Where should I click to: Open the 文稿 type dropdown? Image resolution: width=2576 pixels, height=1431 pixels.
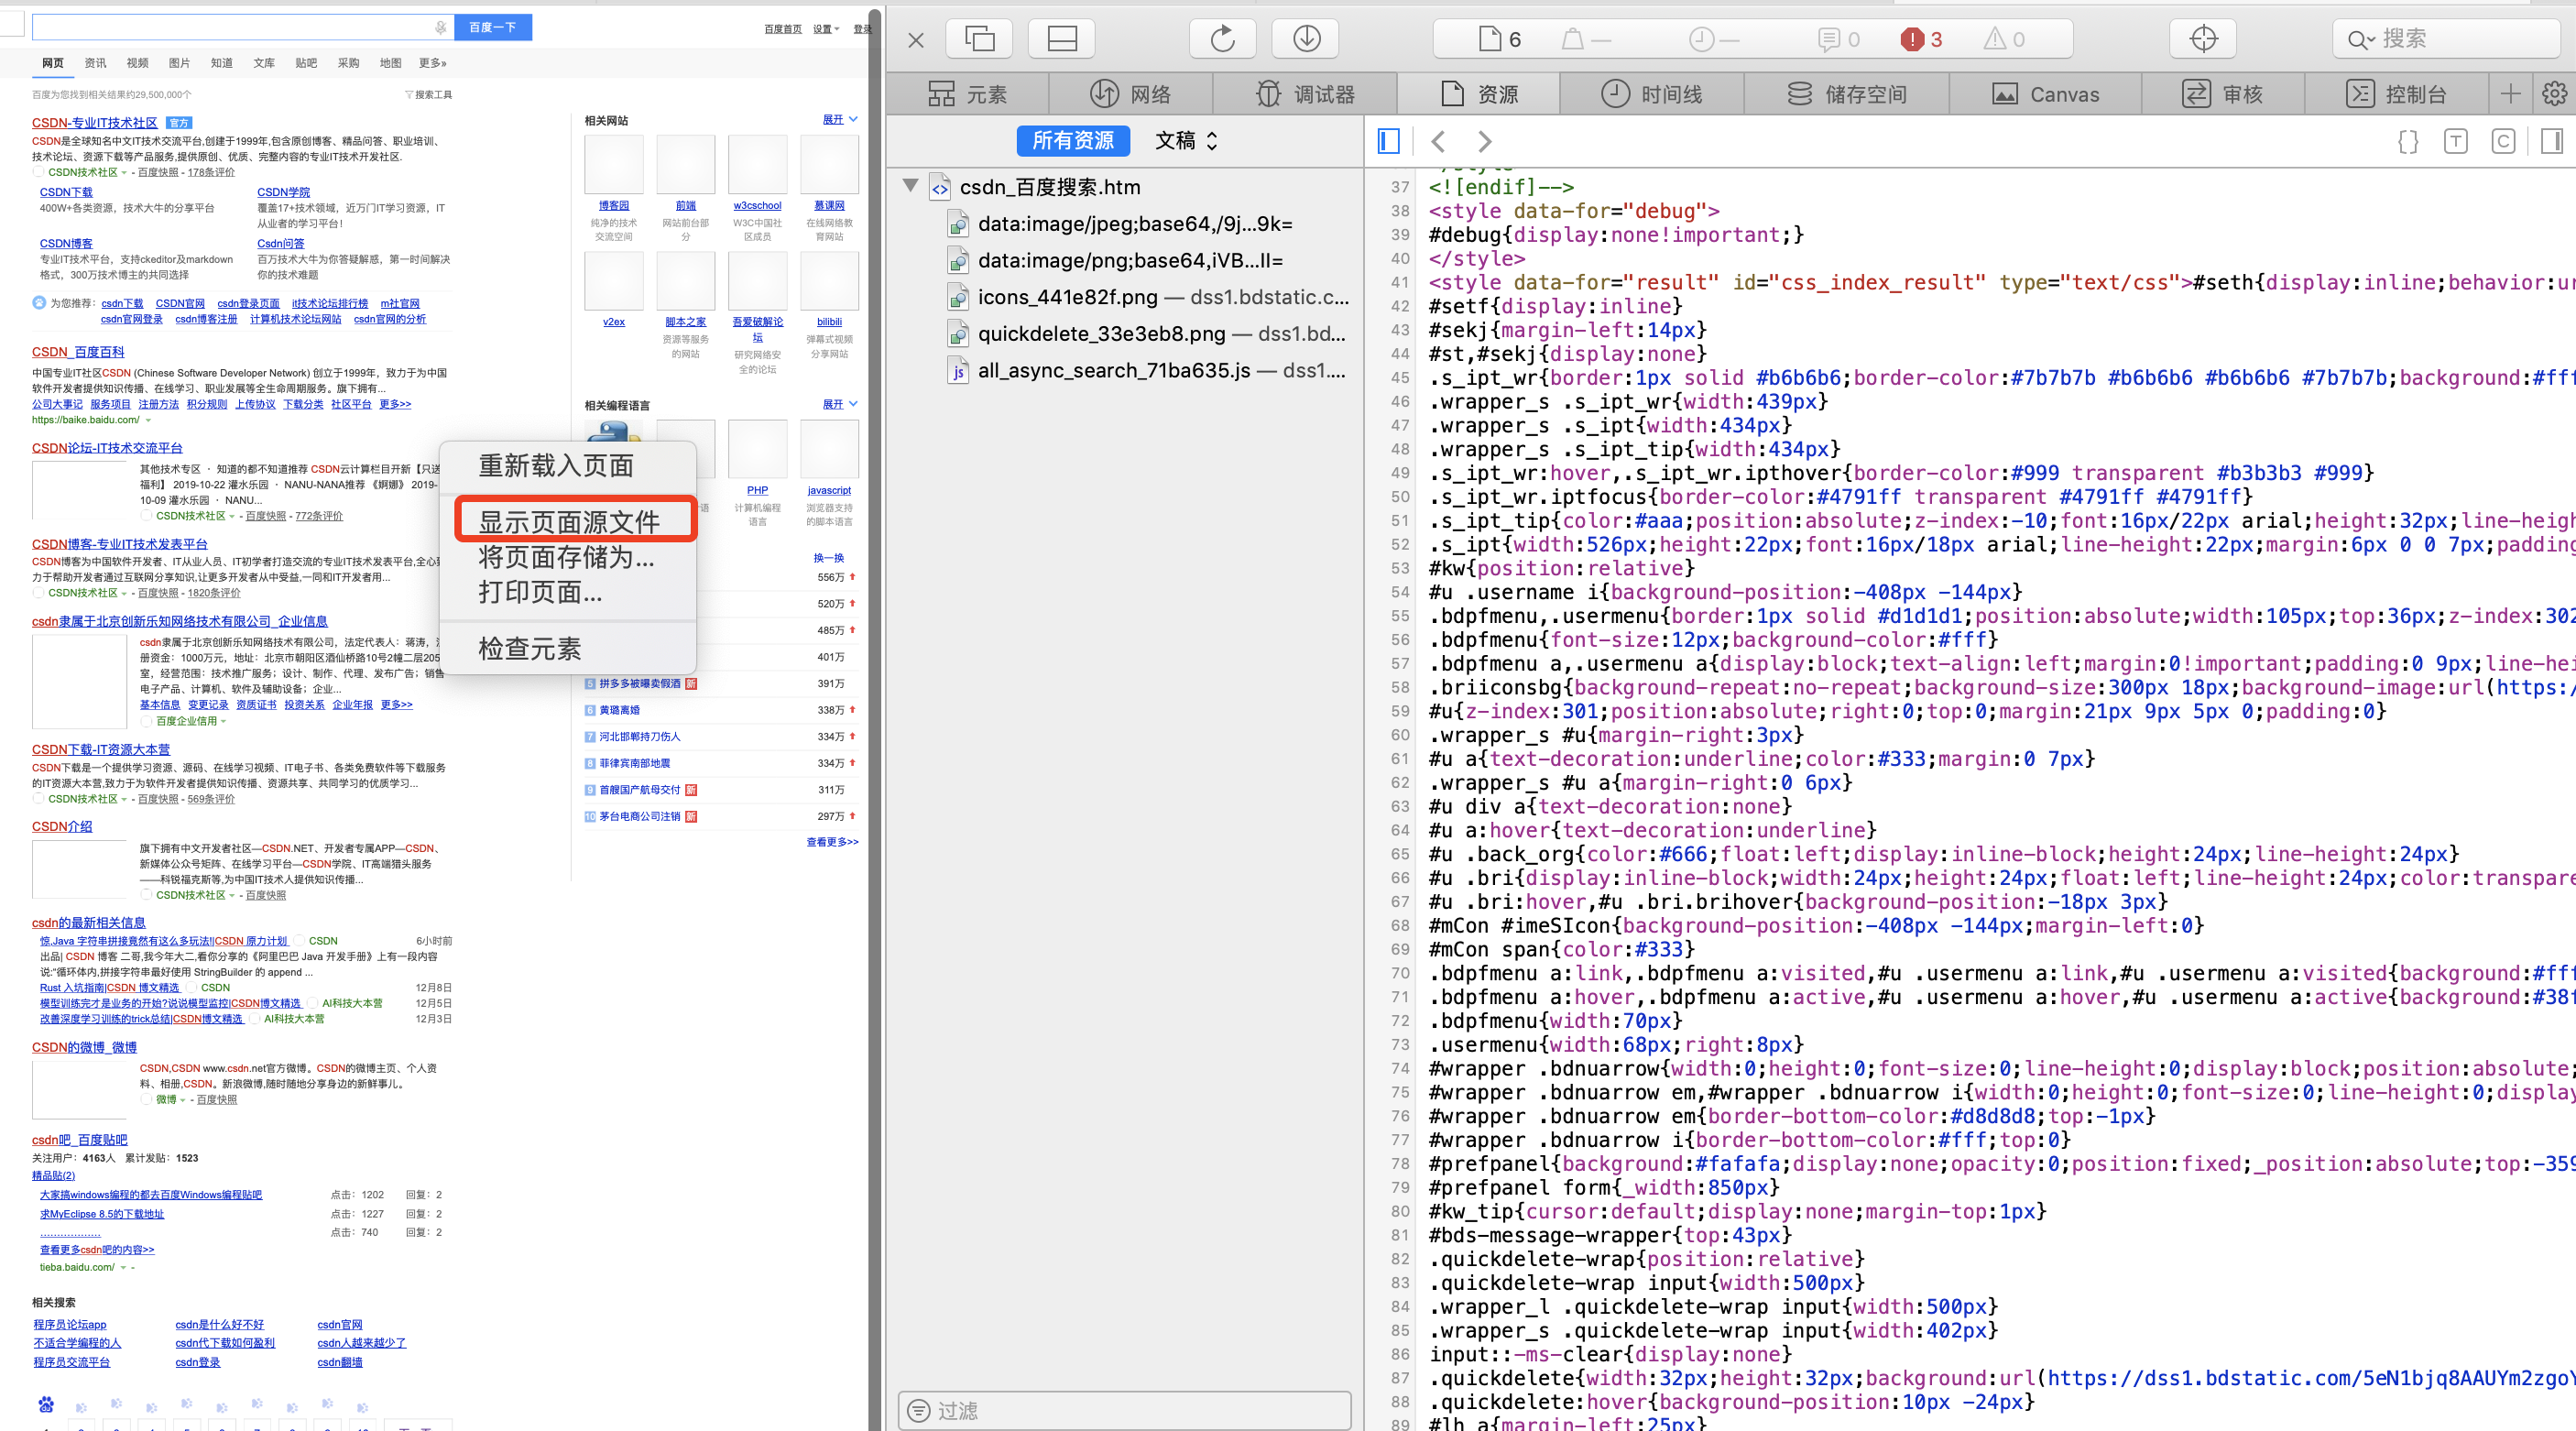tap(1187, 141)
